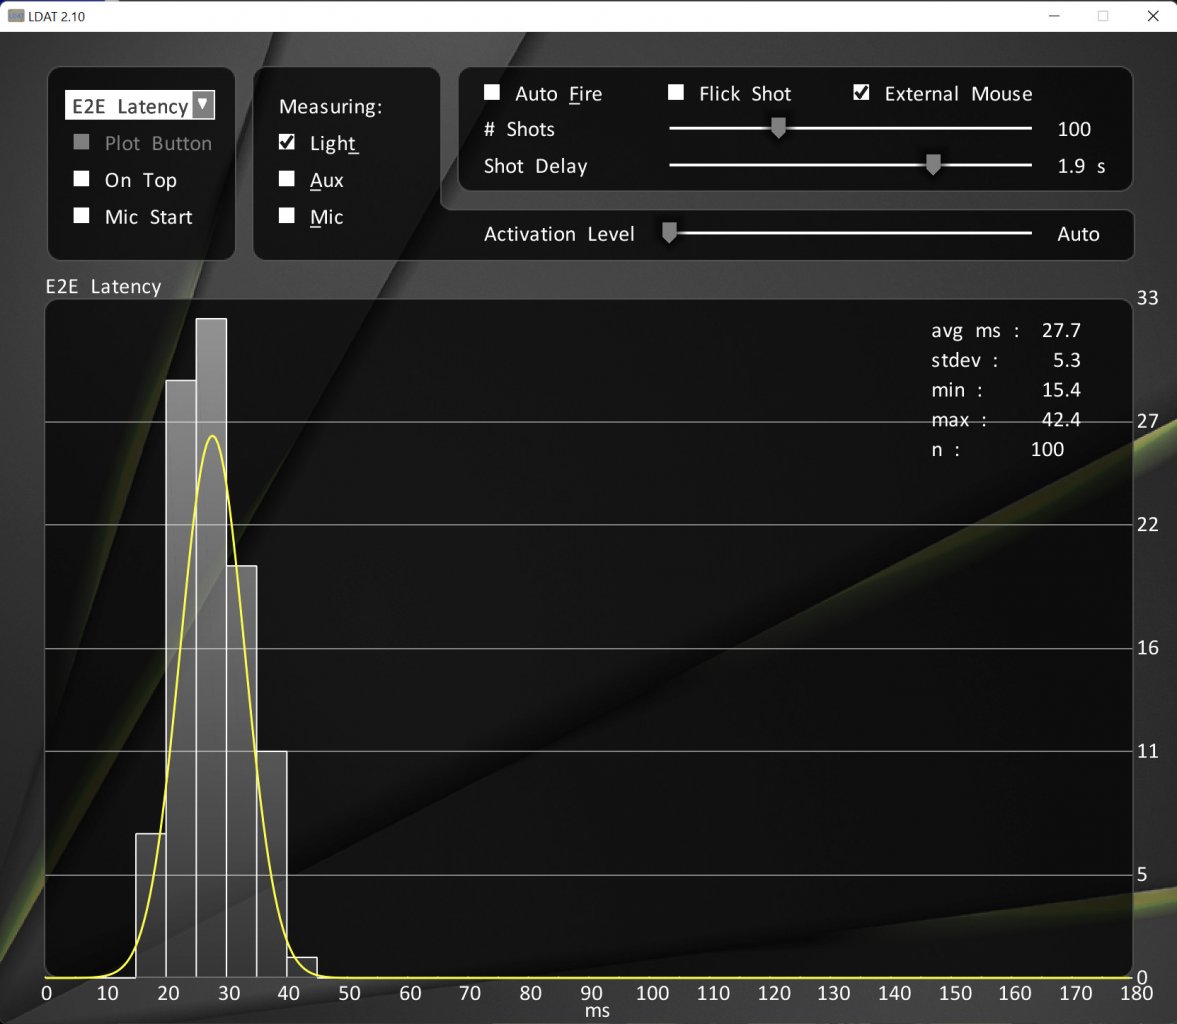Click the histogram bar at 40 ms
This screenshot has height=1024, width=1177.
[302, 967]
